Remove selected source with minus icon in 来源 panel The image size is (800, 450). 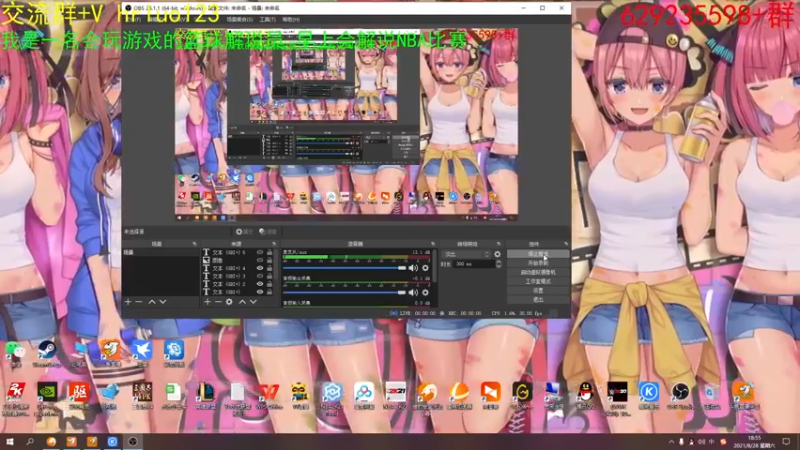(x=218, y=302)
